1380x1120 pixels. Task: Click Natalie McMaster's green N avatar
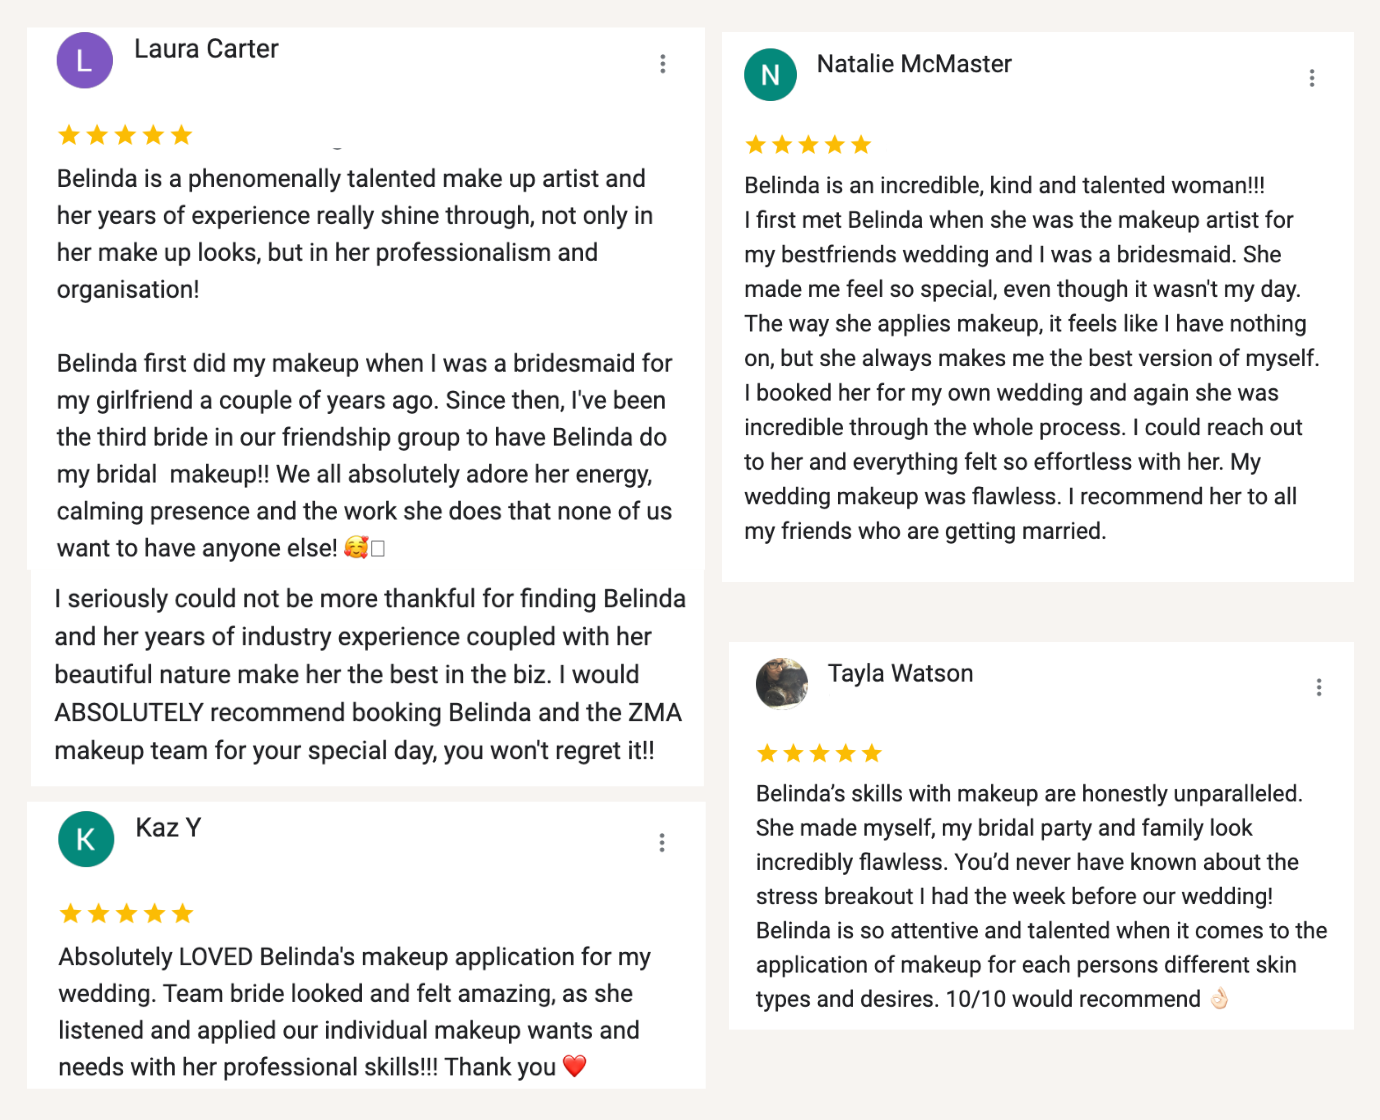[770, 75]
